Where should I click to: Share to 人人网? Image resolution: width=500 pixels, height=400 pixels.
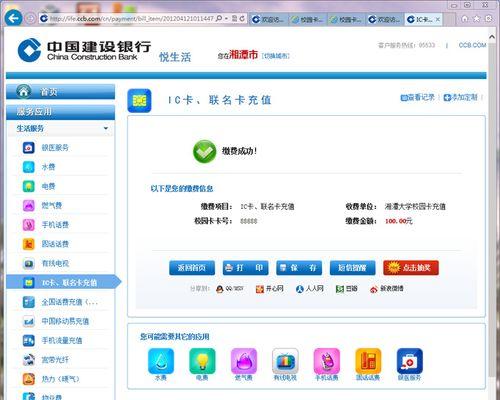coord(309,289)
